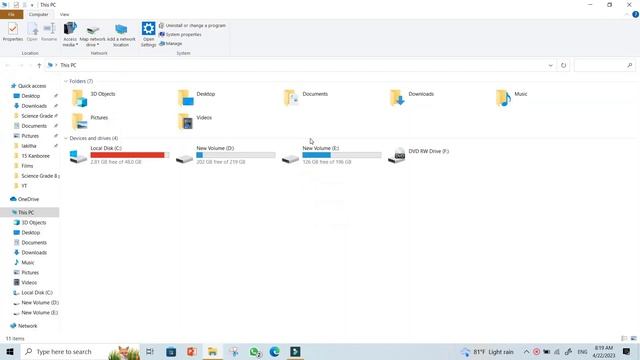Select the Music folder in main pane

[511, 98]
